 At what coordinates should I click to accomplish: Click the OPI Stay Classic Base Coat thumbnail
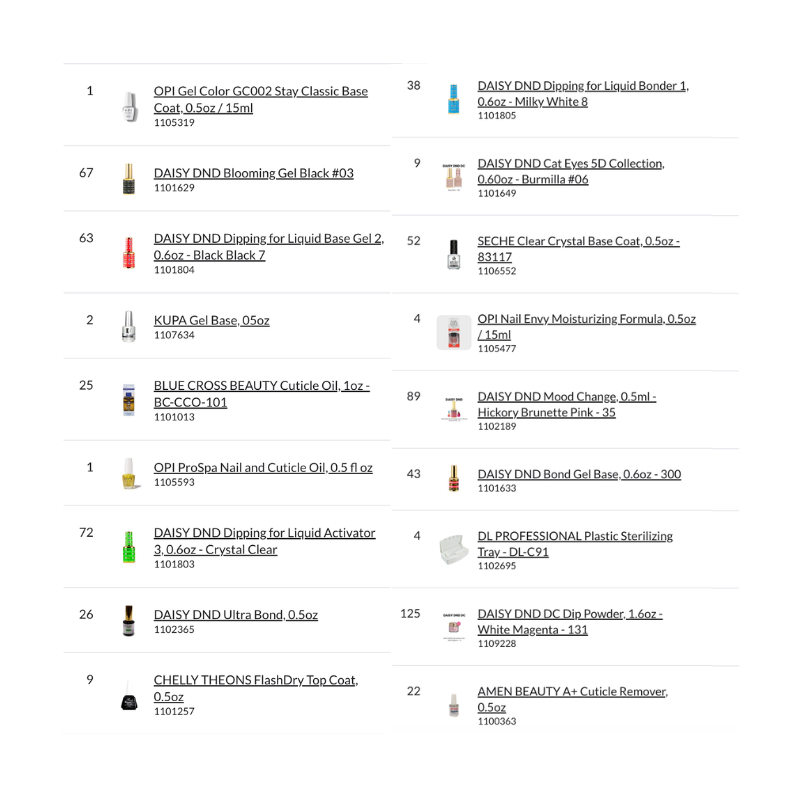[129, 106]
